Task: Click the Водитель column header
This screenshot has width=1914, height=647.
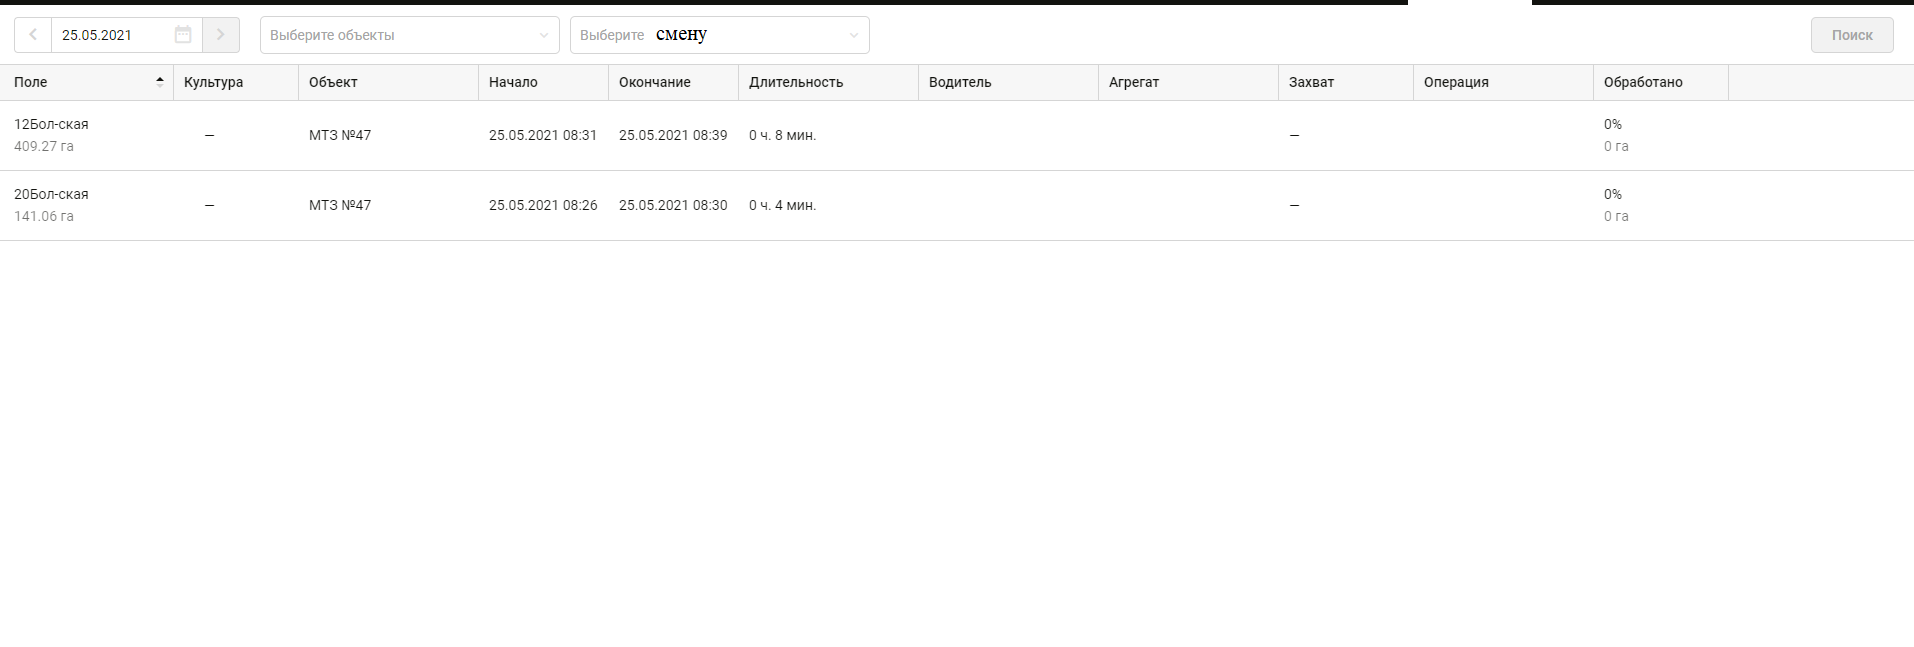Action: (x=960, y=82)
